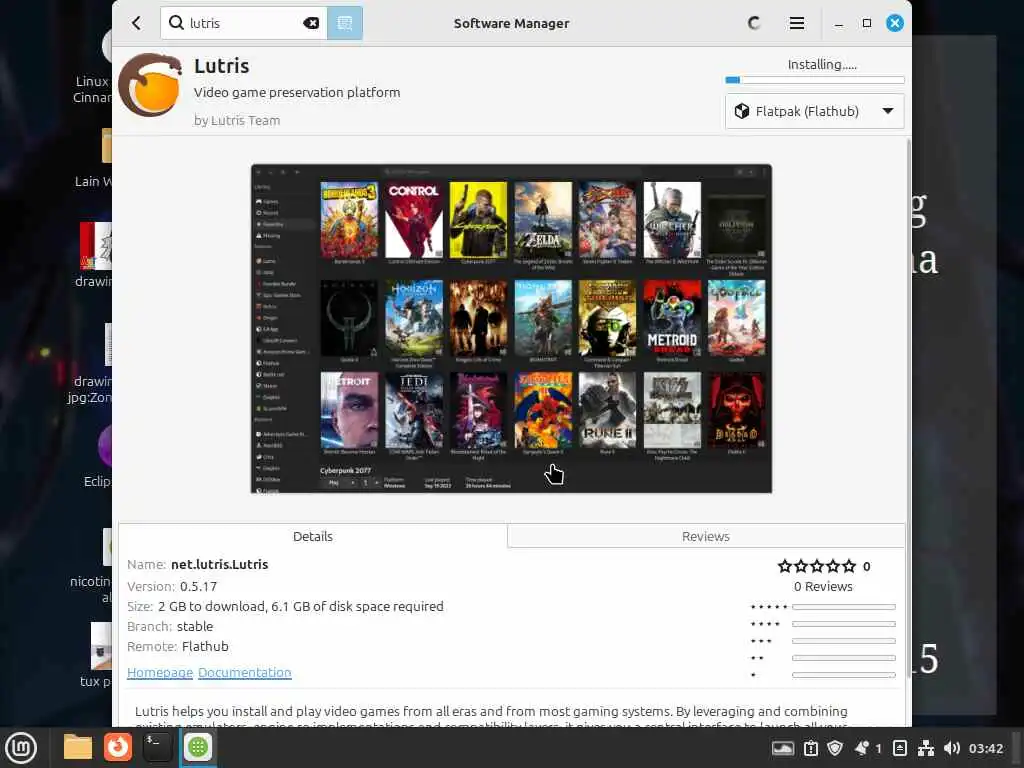1024x768 pixels.
Task: Launch Firefox from the panel
Action: pos(118,747)
